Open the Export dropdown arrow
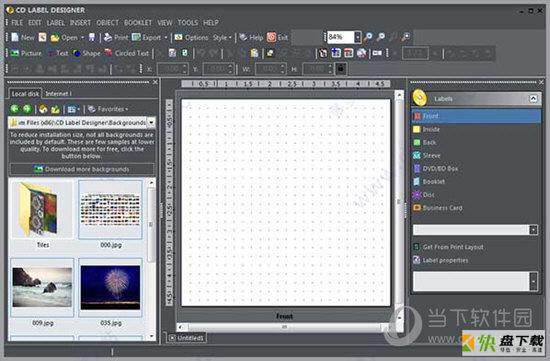 coord(166,38)
